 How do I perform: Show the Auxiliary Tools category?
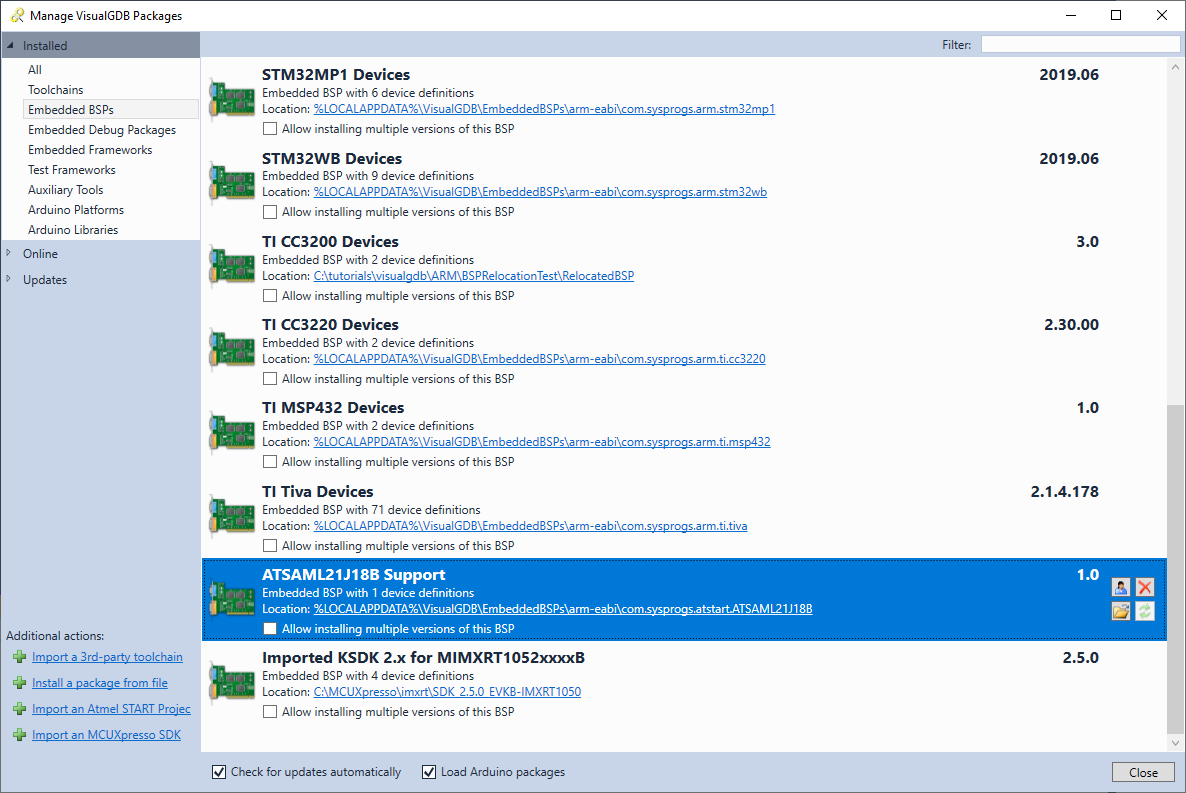[66, 190]
